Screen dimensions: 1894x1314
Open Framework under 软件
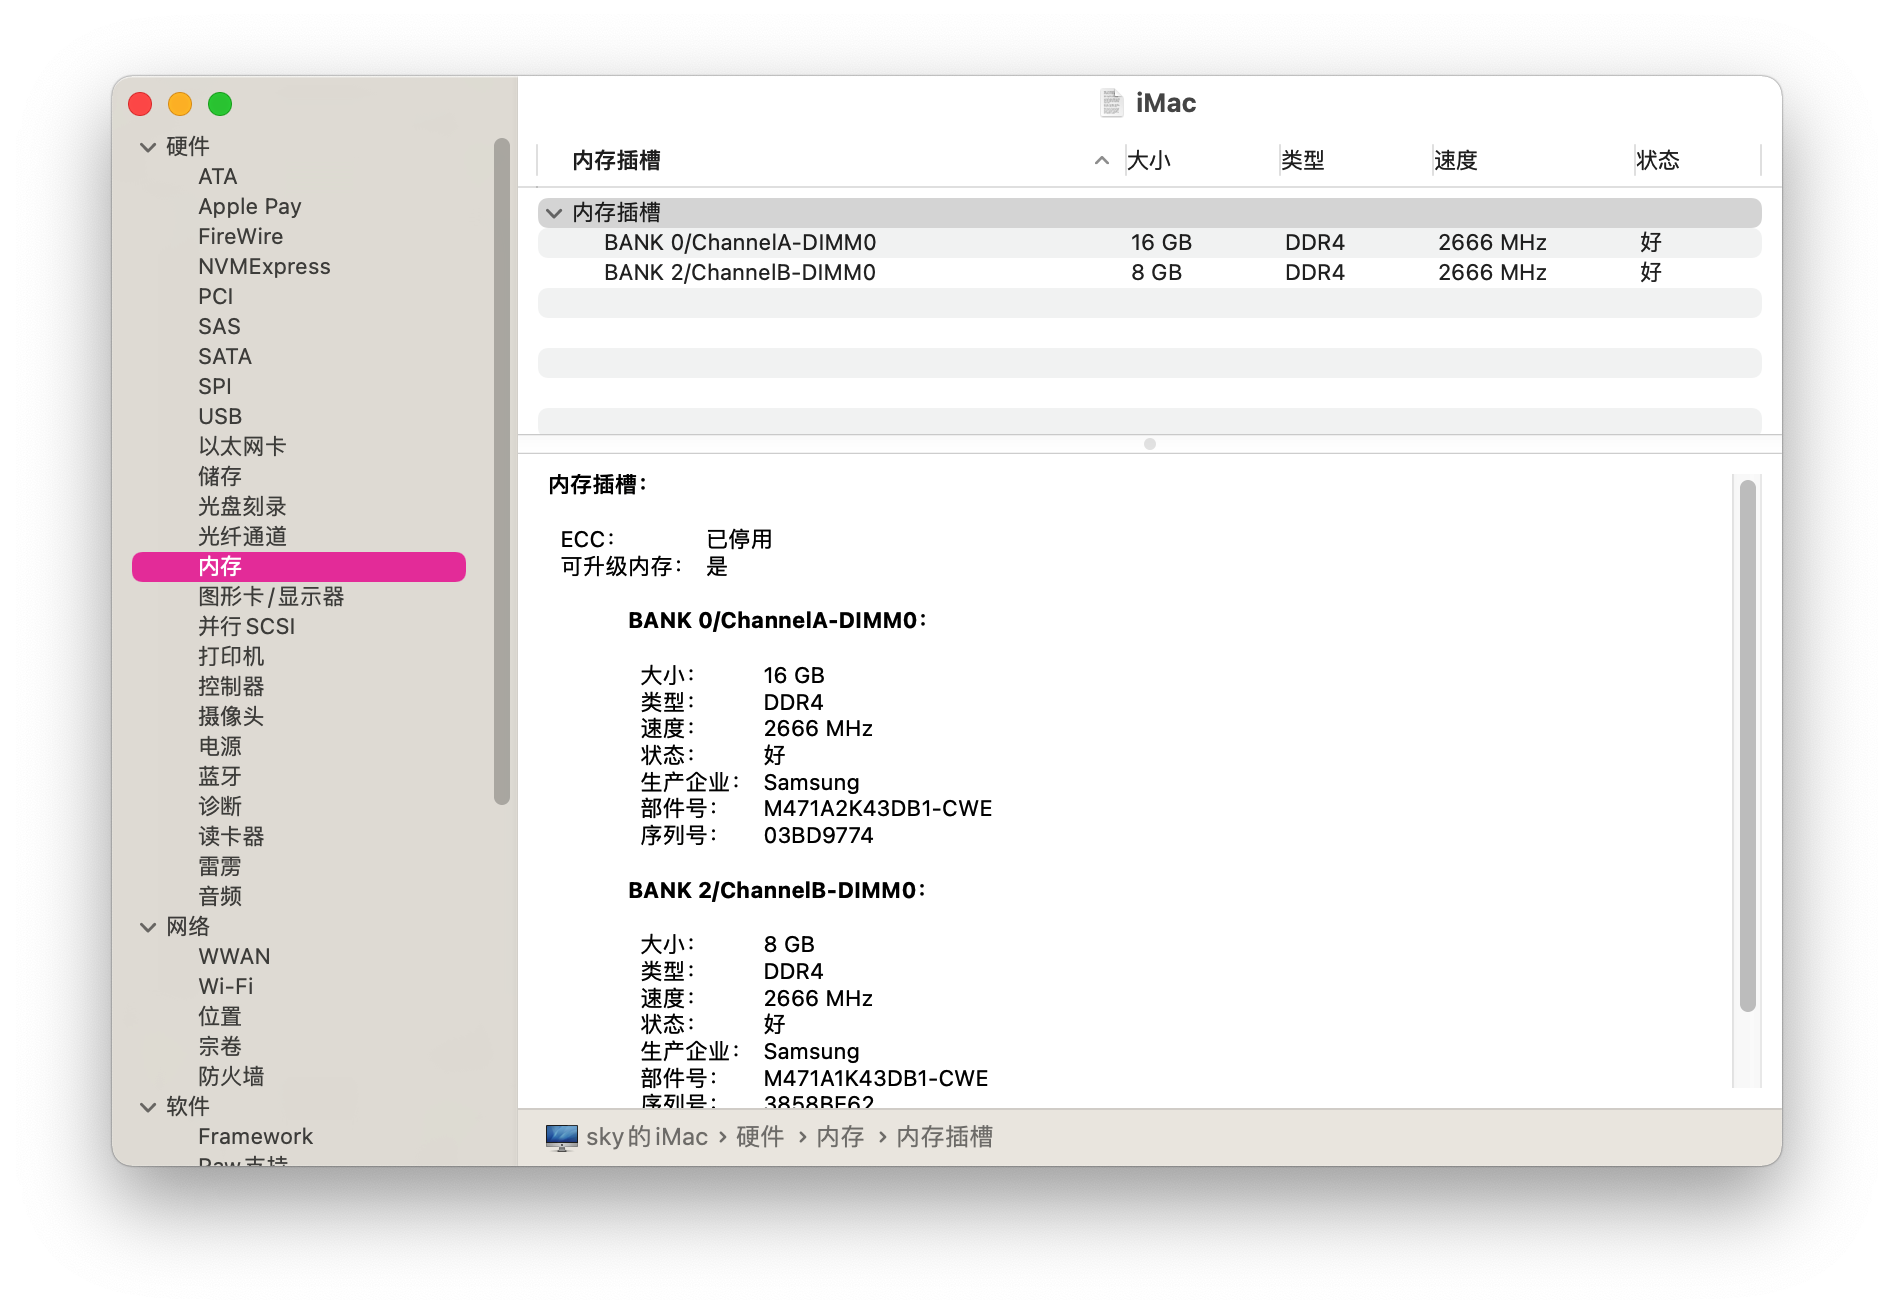coord(255,1137)
